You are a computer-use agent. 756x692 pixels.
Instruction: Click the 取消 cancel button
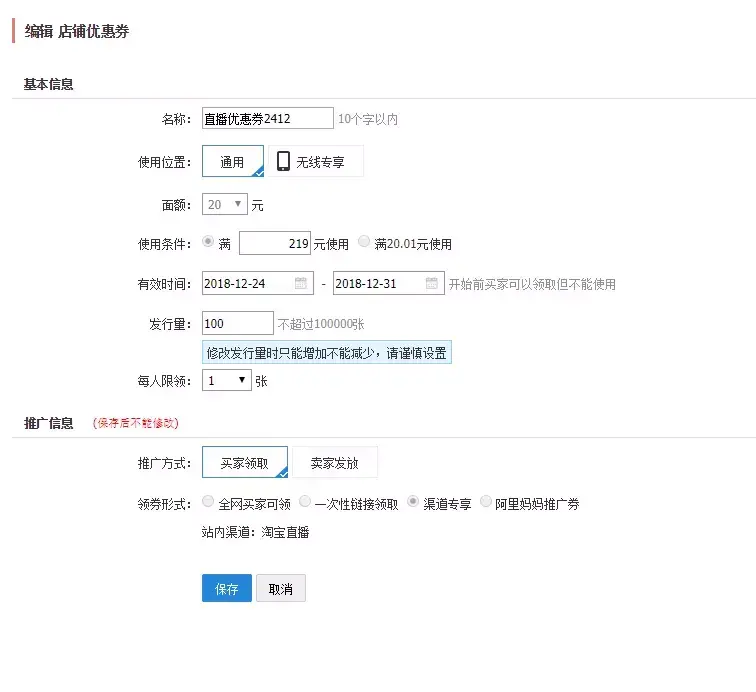[x=281, y=588]
